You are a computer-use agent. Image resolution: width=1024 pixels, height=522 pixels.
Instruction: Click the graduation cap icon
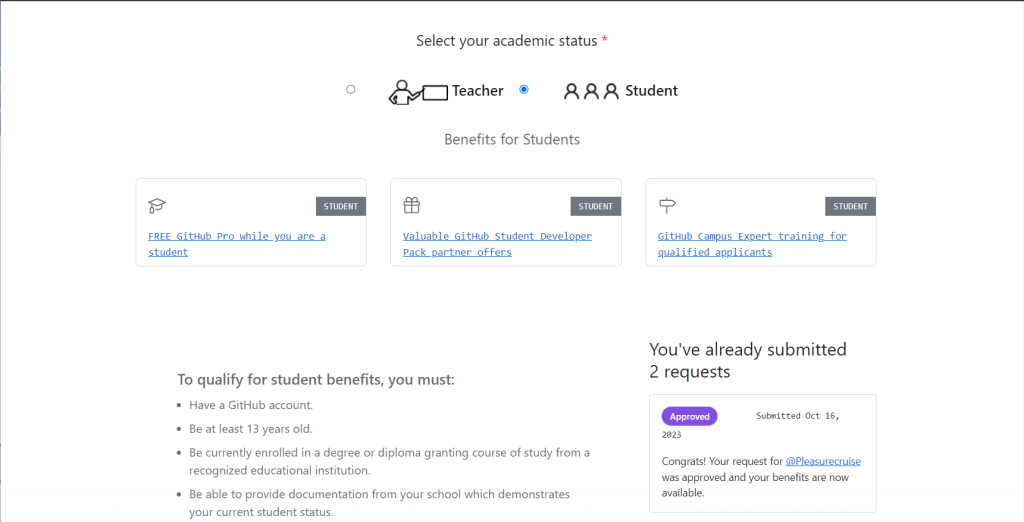click(x=157, y=206)
